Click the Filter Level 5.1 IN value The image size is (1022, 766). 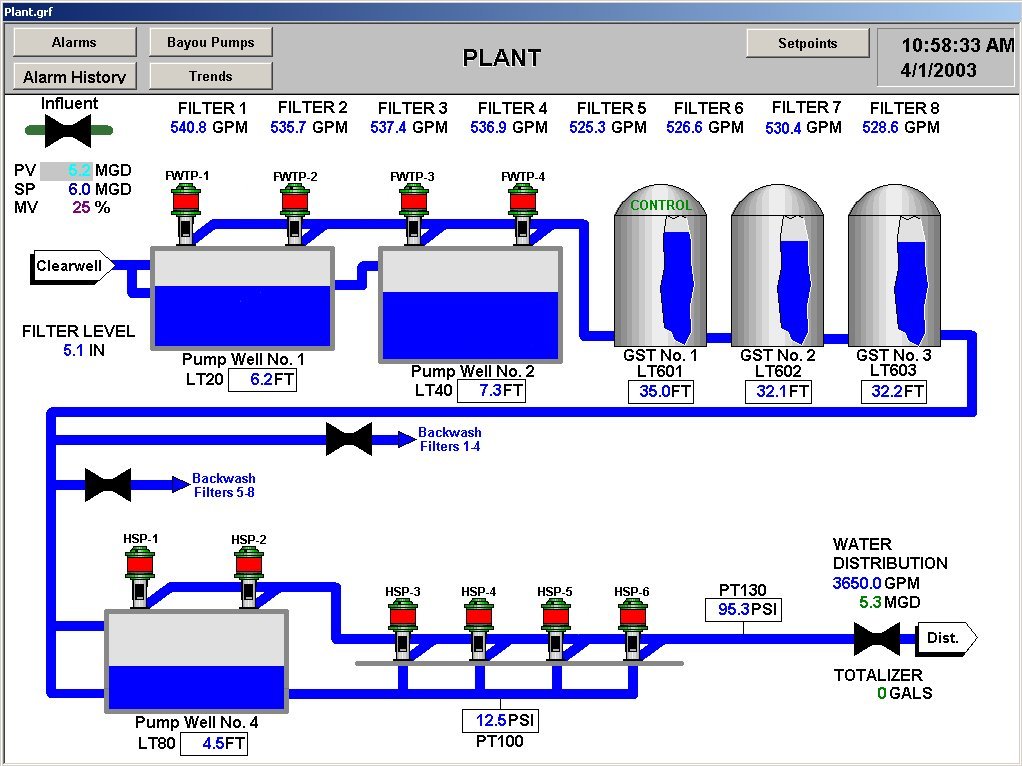click(x=83, y=351)
